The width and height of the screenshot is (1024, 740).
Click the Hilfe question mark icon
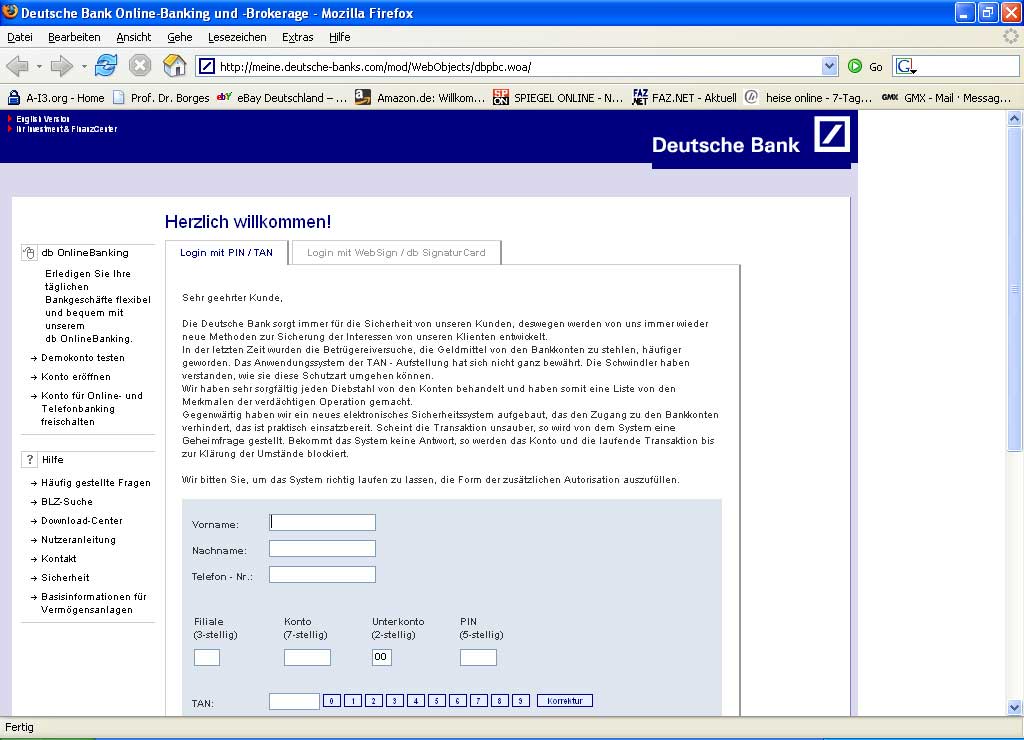click(29, 460)
